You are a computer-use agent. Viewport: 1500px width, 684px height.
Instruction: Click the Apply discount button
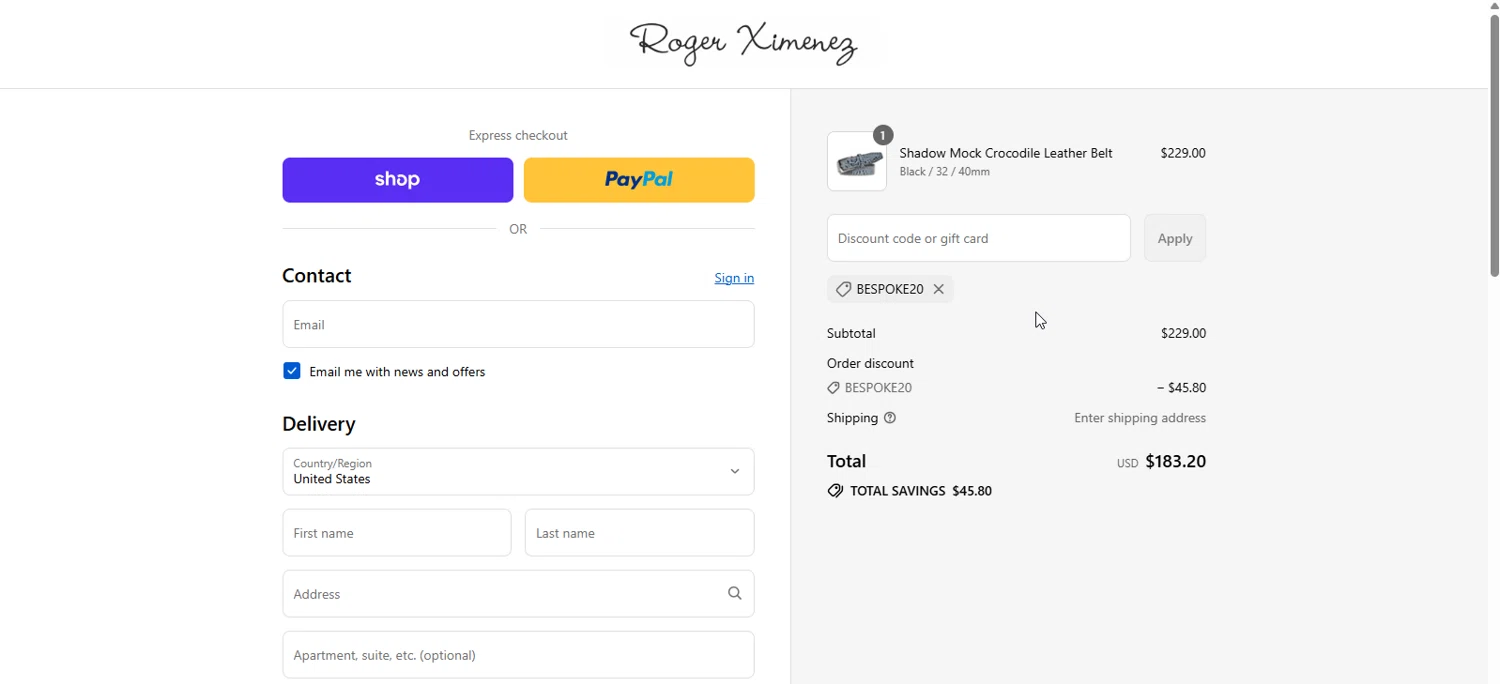(x=1175, y=238)
